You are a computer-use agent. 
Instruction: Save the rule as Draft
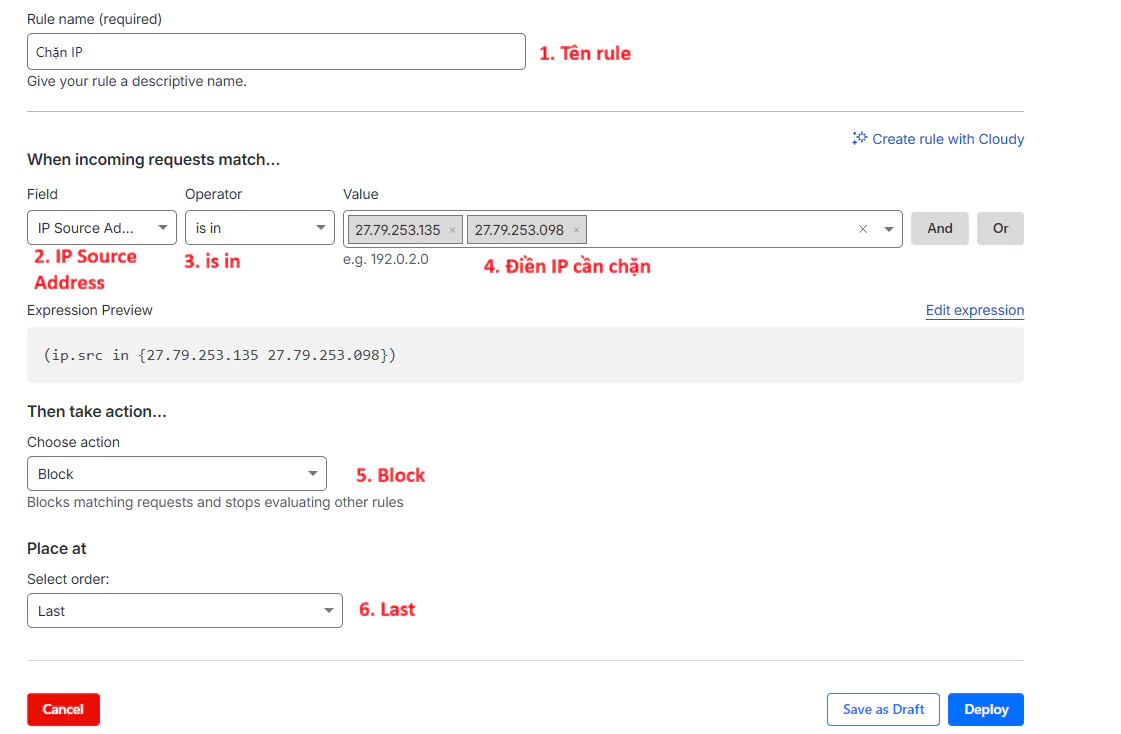[x=883, y=709]
